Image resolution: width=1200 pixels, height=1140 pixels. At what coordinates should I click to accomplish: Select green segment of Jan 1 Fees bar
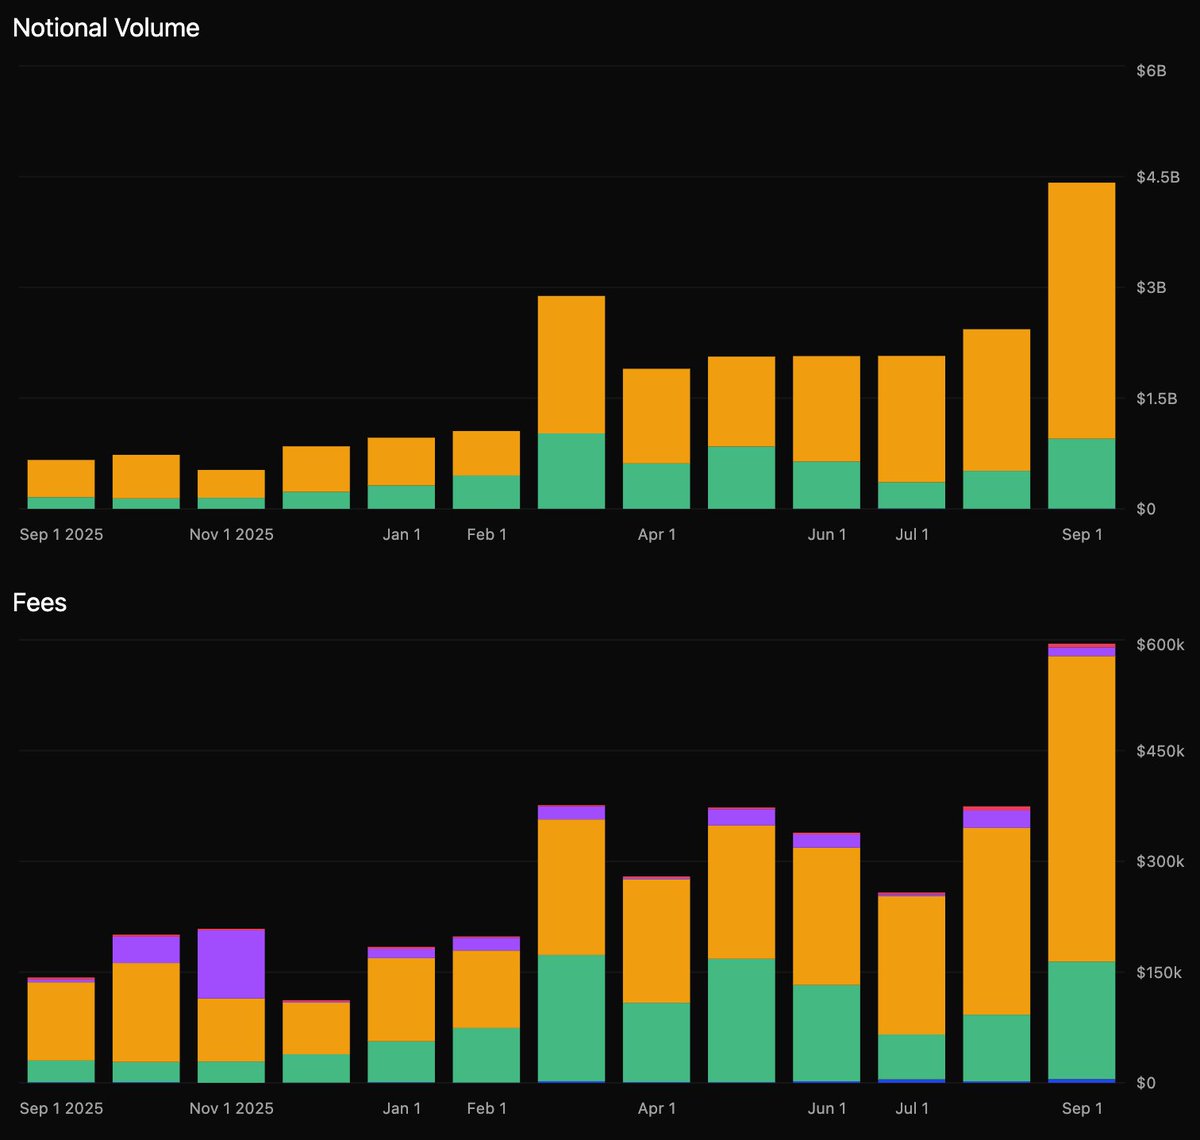(401, 1062)
